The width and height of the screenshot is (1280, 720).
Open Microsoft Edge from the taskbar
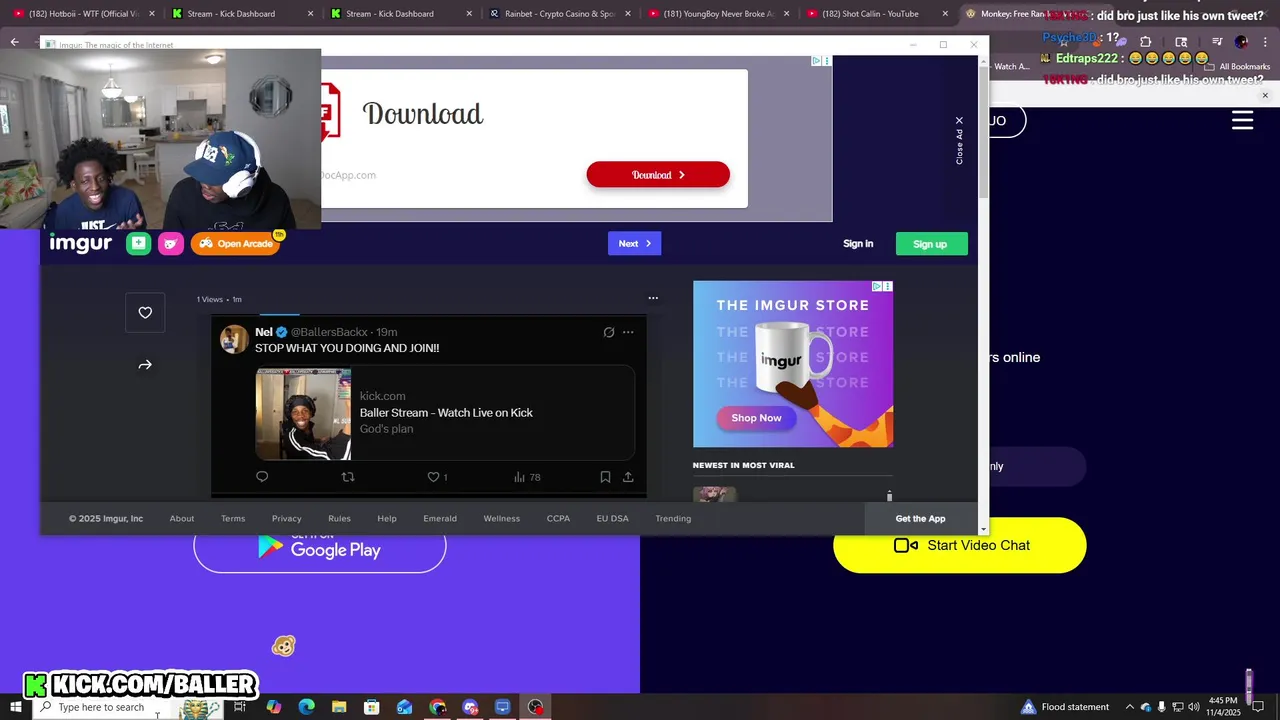[x=306, y=707]
